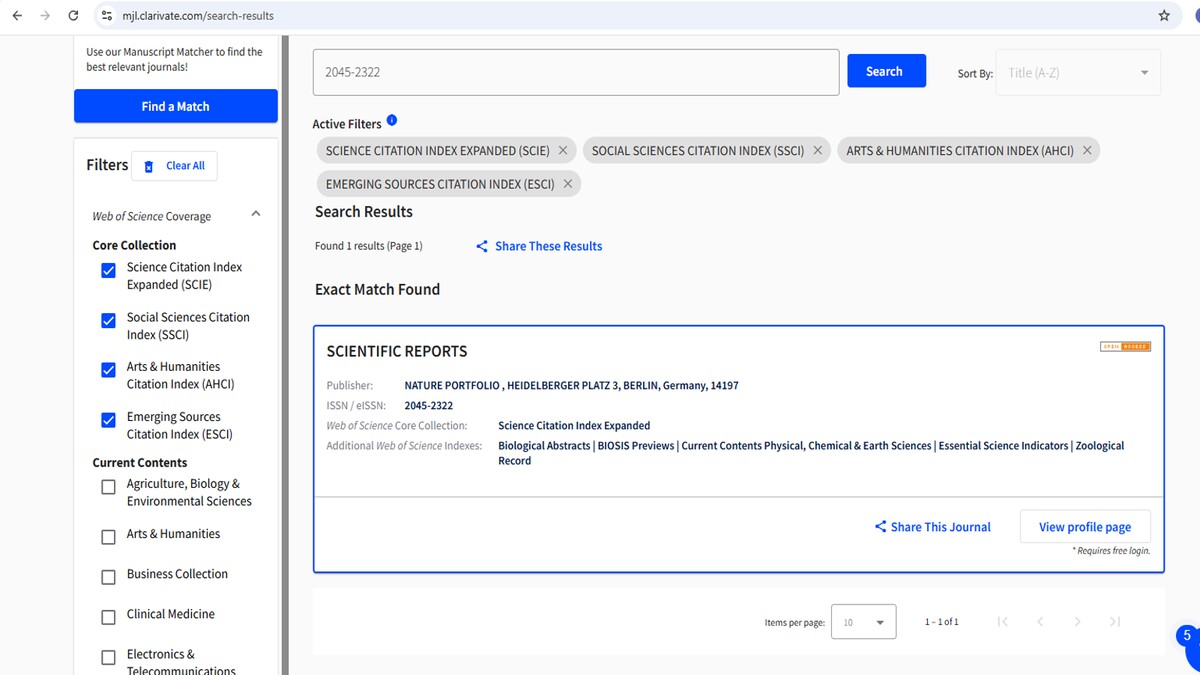This screenshot has width=1200, height=675.
Task: Uncheck Science Citation Index Expanded (SCIE)
Action: coord(109,271)
